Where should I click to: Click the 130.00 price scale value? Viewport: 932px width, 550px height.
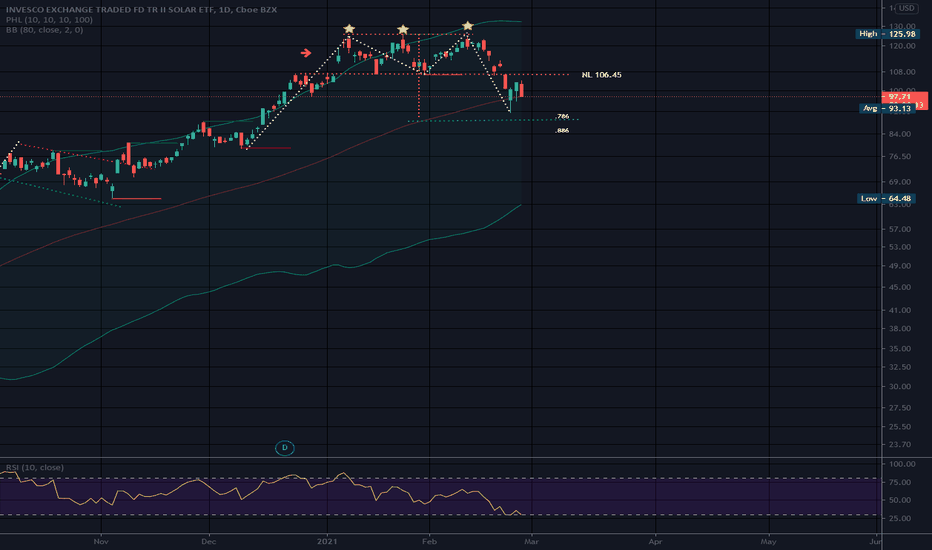pyautogui.click(x=902, y=27)
